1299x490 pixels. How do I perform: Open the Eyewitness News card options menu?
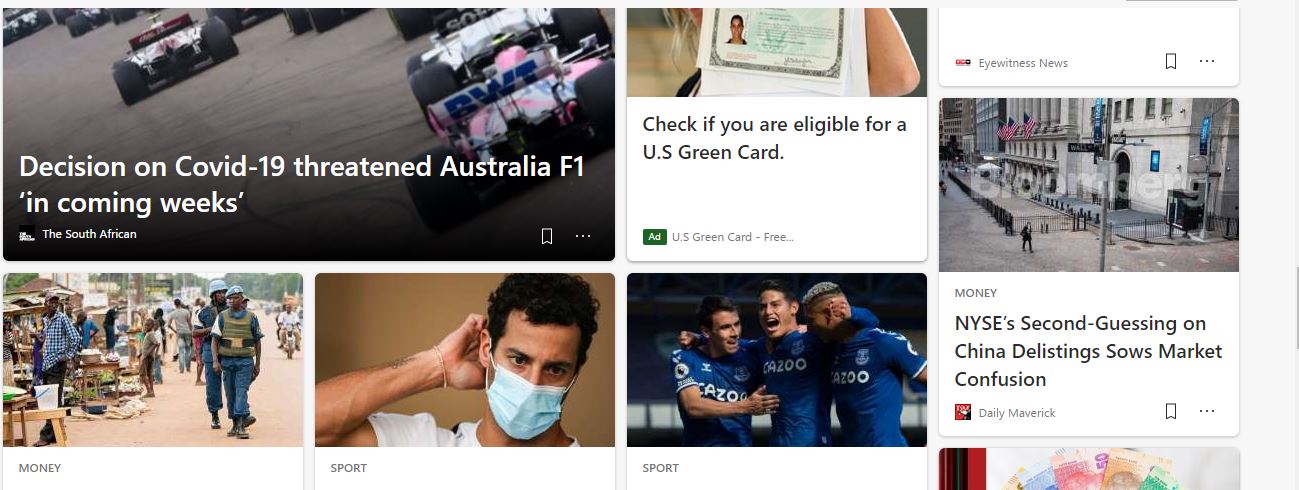[x=1207, y=61]
